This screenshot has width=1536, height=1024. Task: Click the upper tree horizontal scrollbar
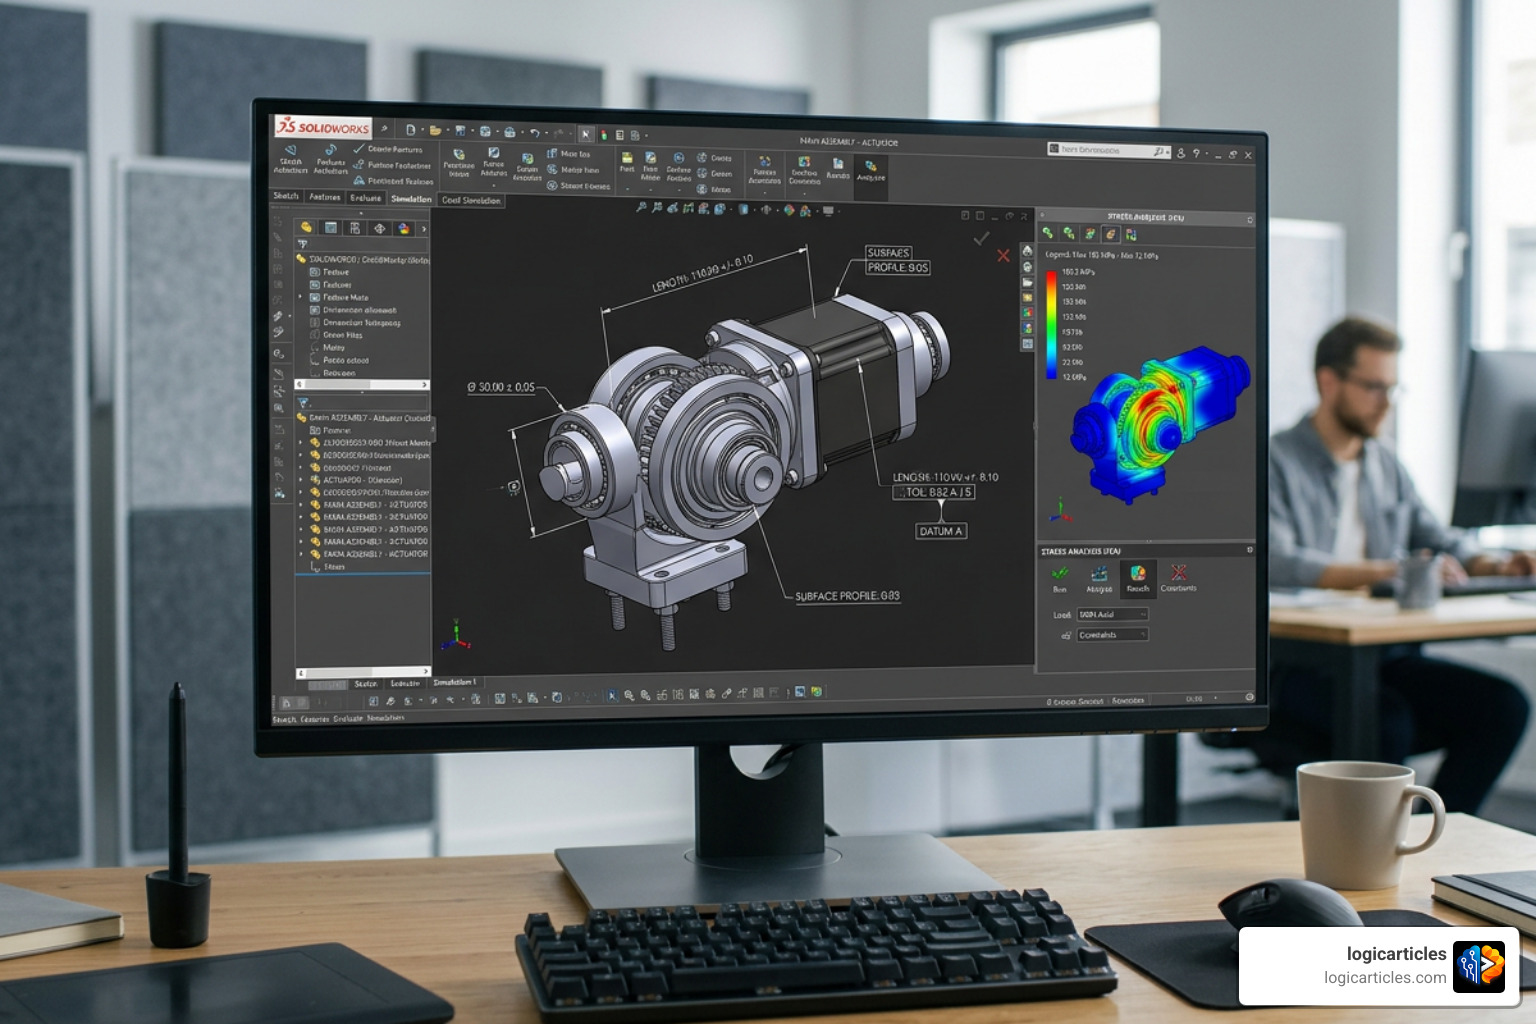362,384
